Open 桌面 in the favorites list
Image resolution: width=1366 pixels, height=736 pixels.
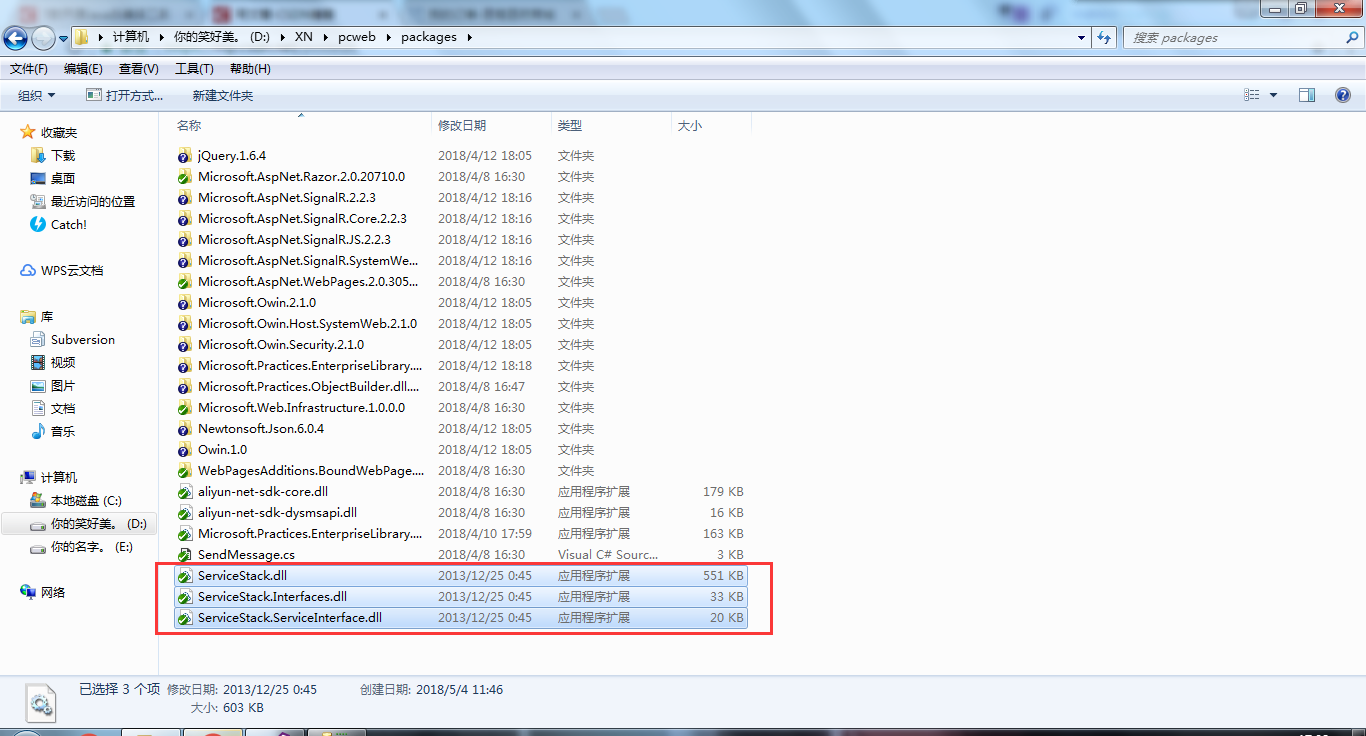point(63,178)
